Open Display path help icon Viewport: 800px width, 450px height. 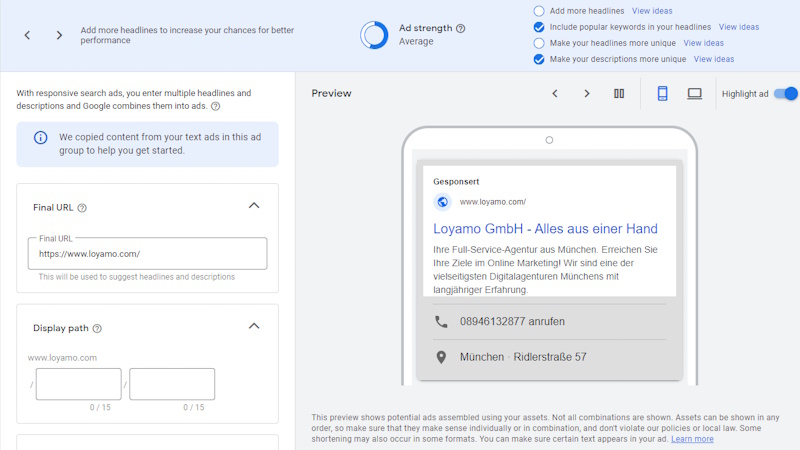[97, 329]
